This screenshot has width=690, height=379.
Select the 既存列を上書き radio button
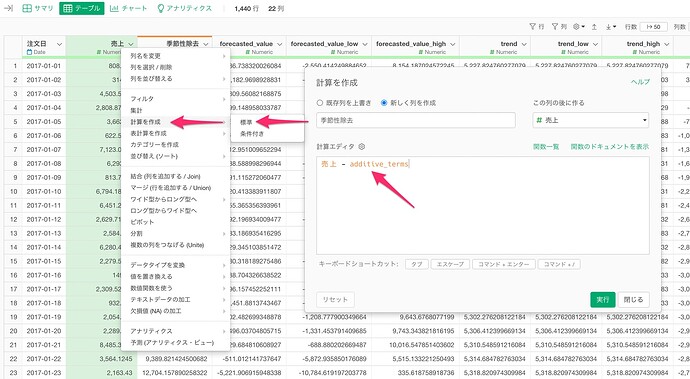(x=320, y=103)
